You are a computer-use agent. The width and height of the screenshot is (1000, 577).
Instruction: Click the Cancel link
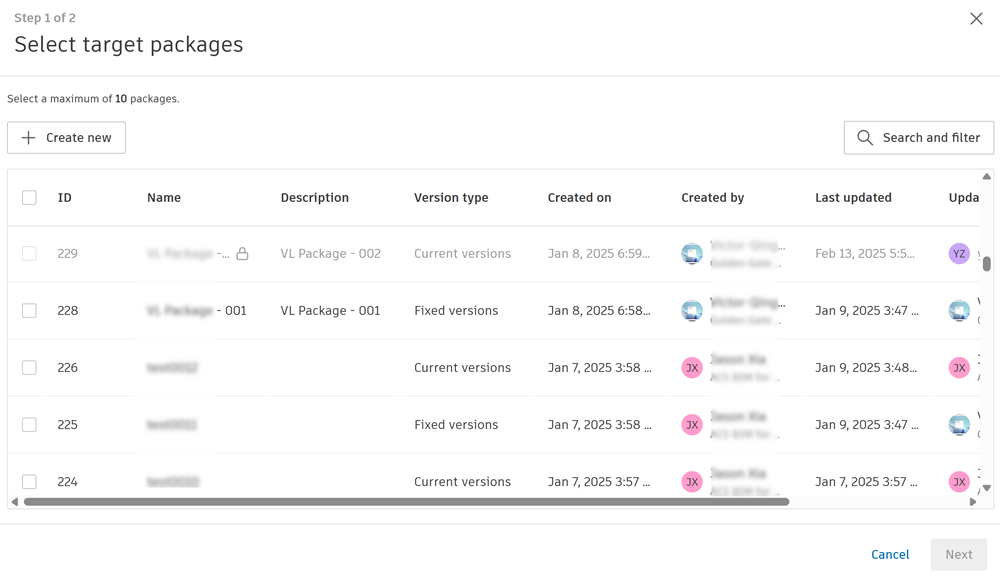point(890,555)
